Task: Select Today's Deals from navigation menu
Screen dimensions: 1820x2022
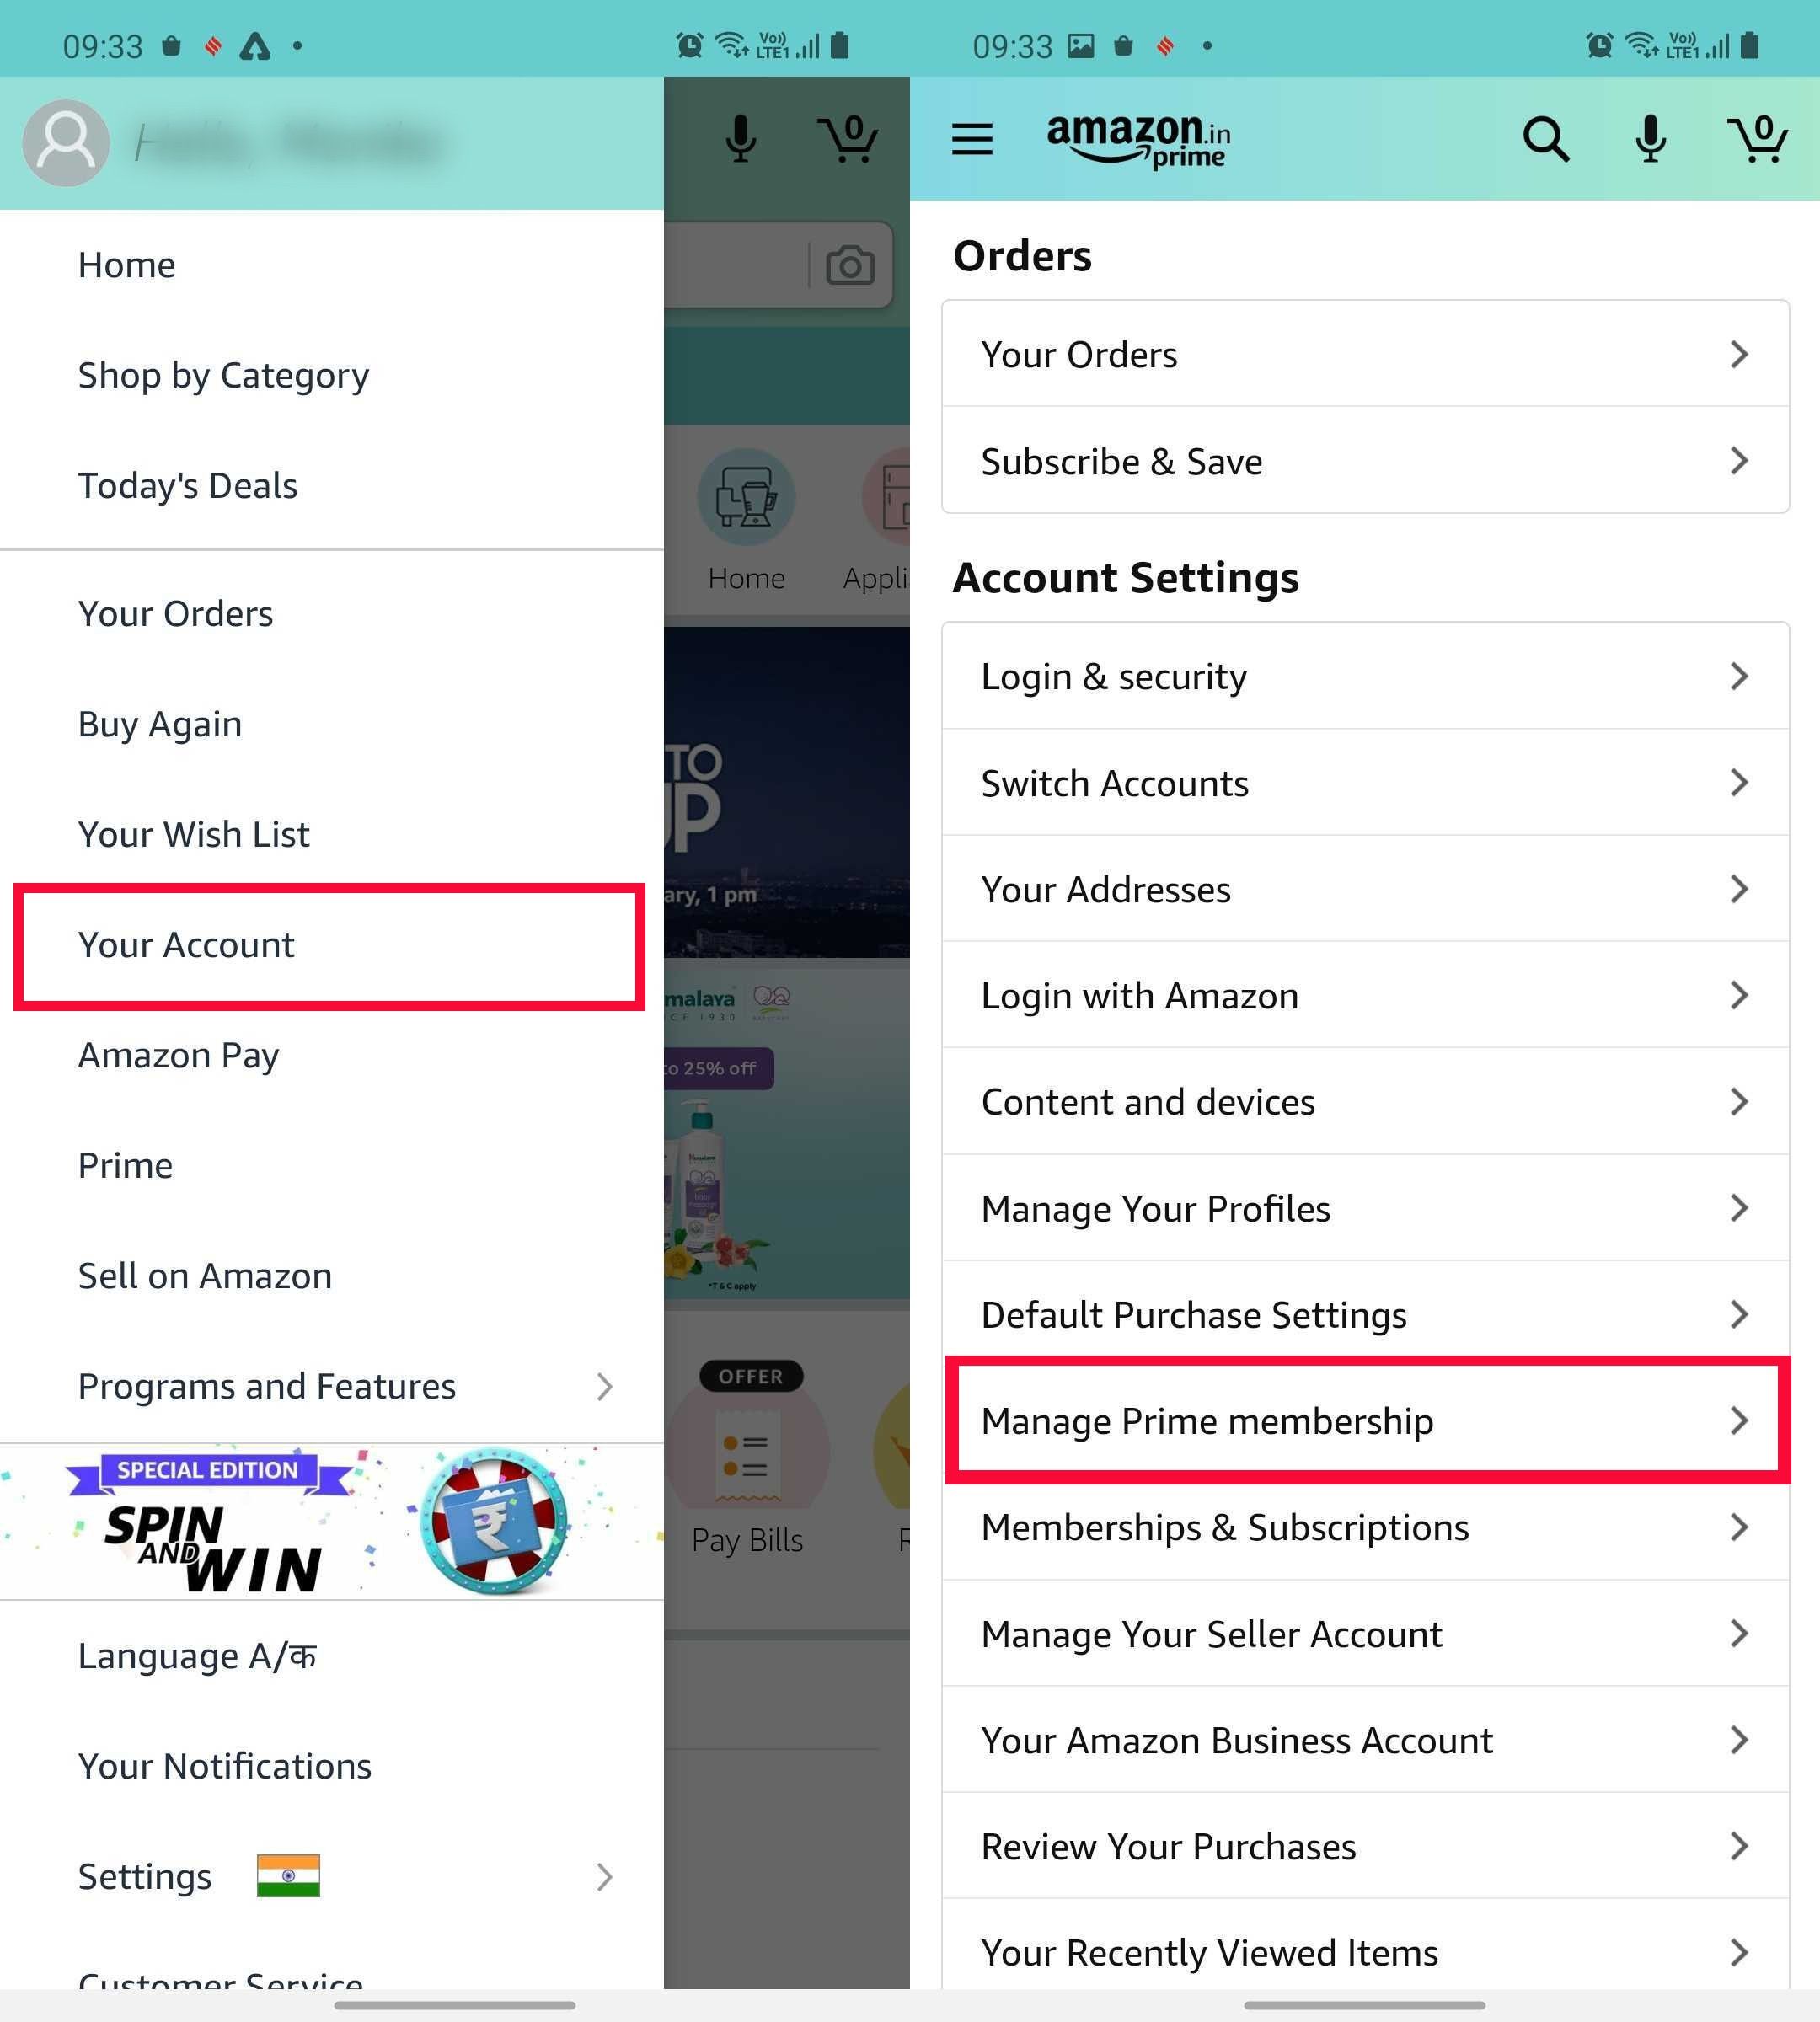Action: 186,484
